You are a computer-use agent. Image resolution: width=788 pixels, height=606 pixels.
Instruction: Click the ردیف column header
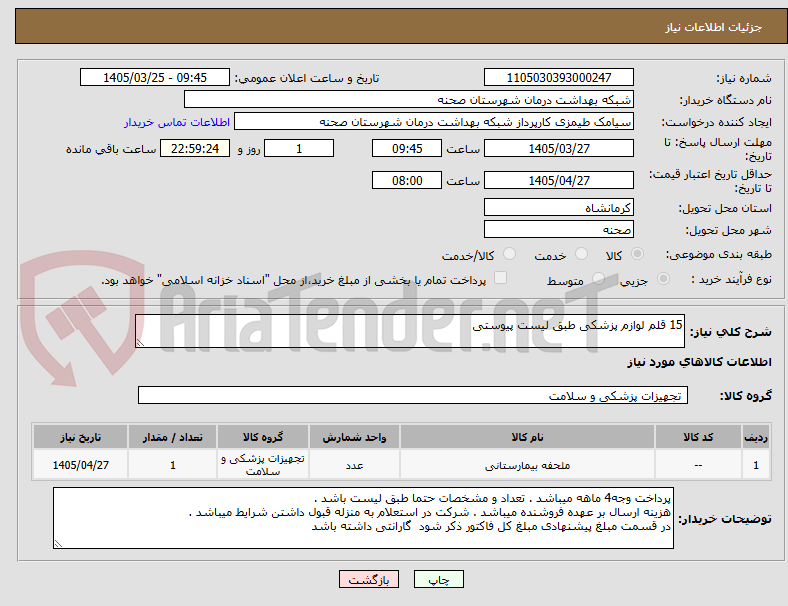(x=755, y=437)
